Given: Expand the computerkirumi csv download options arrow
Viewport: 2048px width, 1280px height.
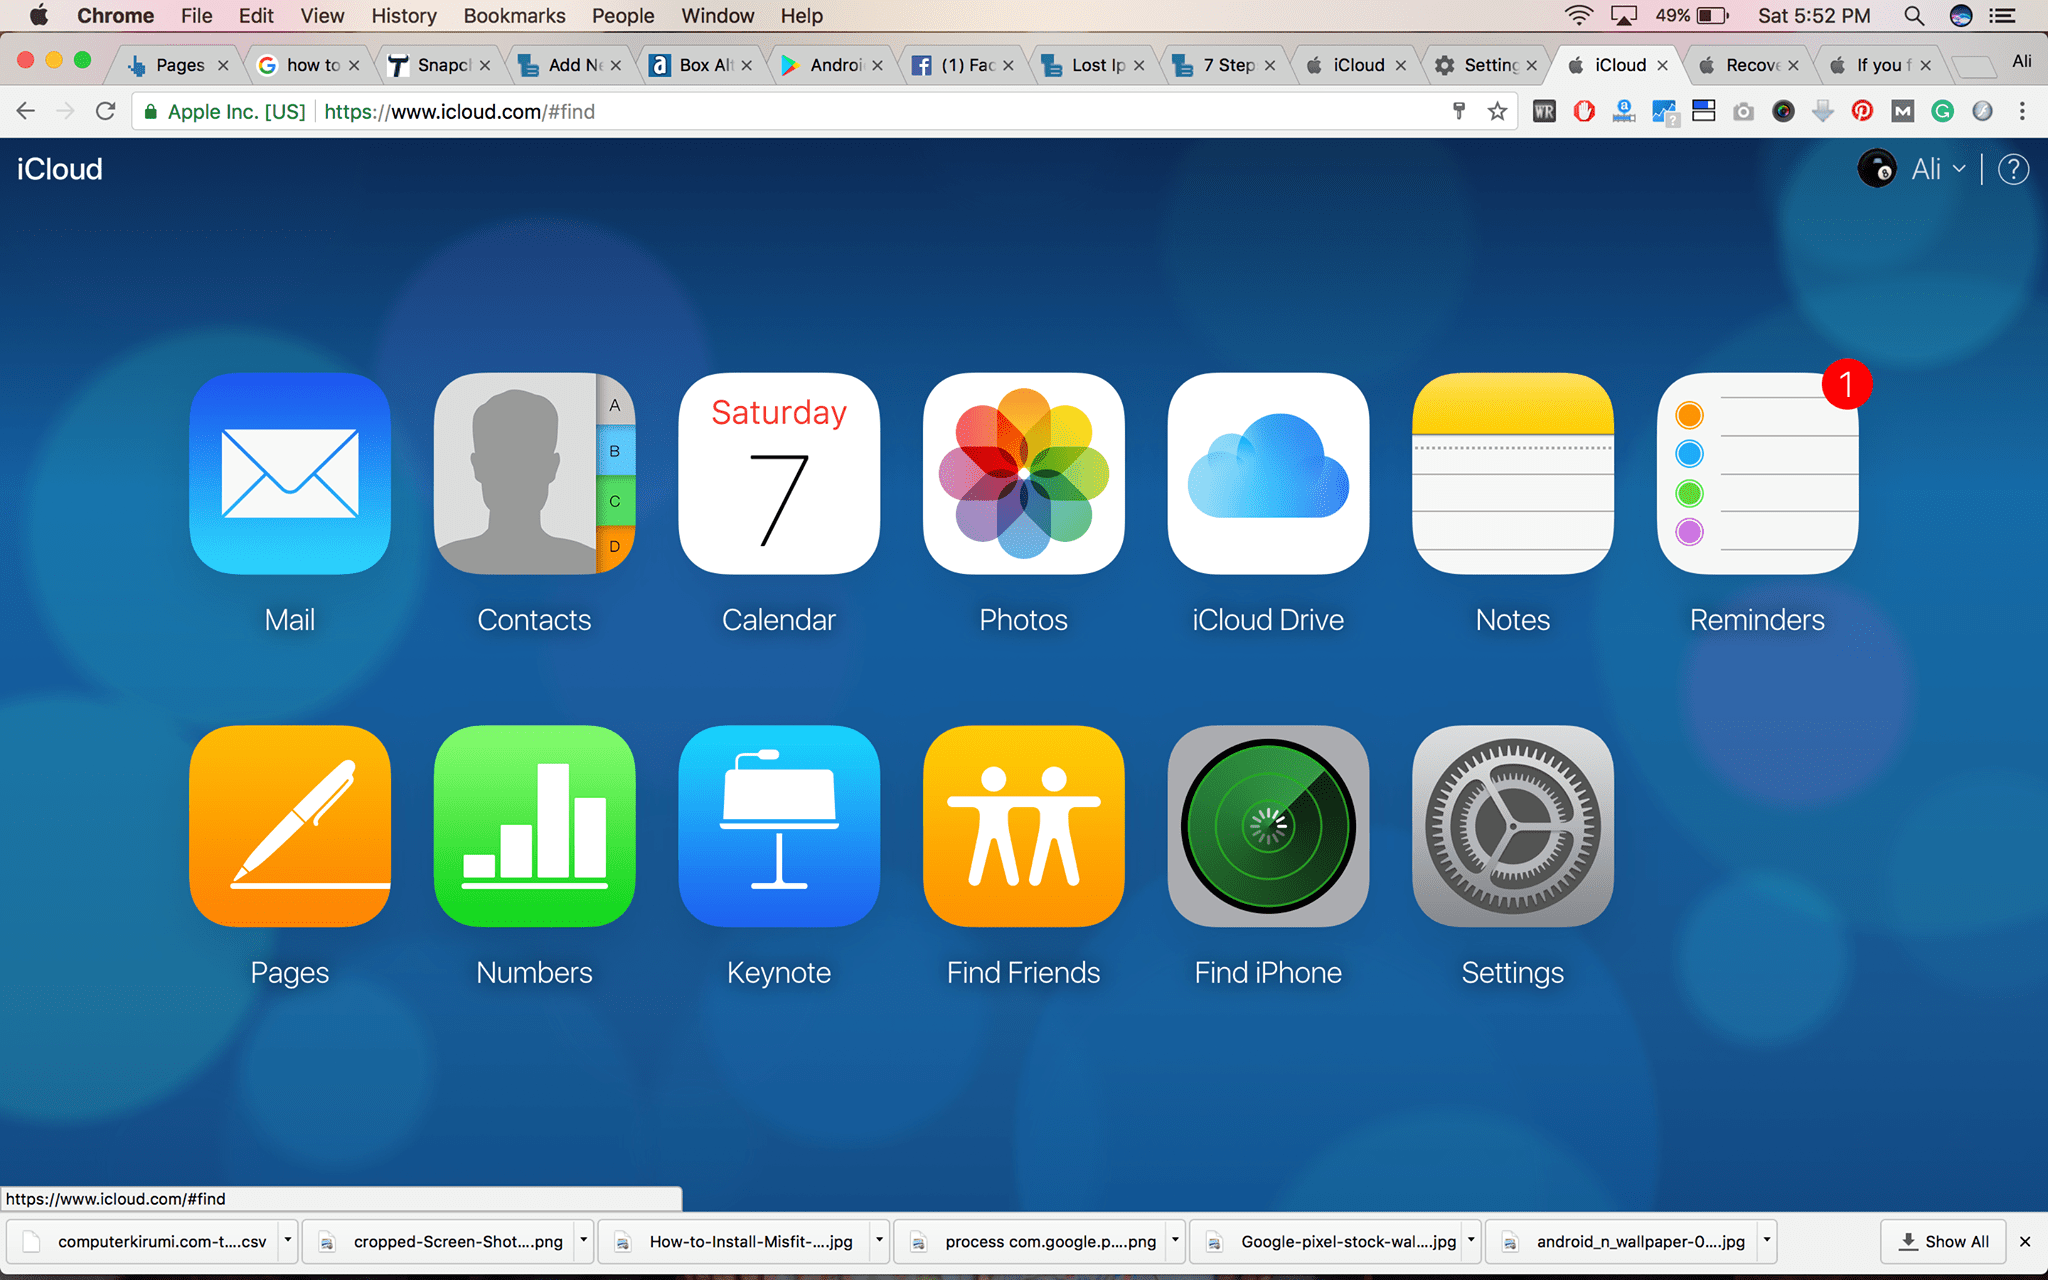Looking at the screenshot, I should [x=287, y=1240].
